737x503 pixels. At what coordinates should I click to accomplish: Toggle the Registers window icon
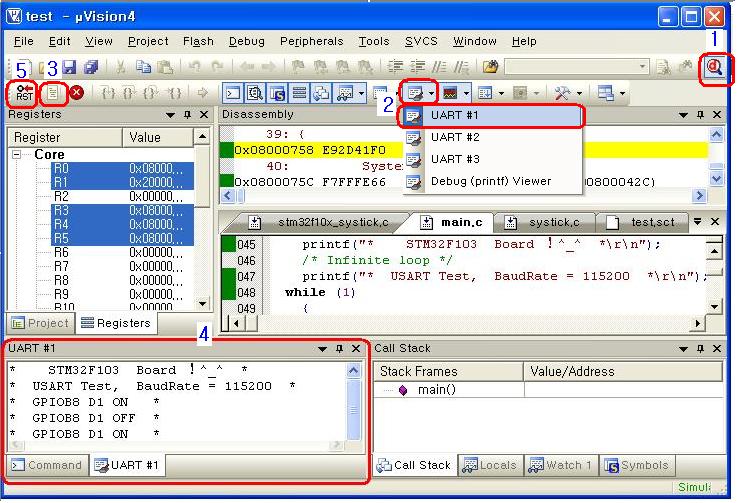click(x=299, y=93)
